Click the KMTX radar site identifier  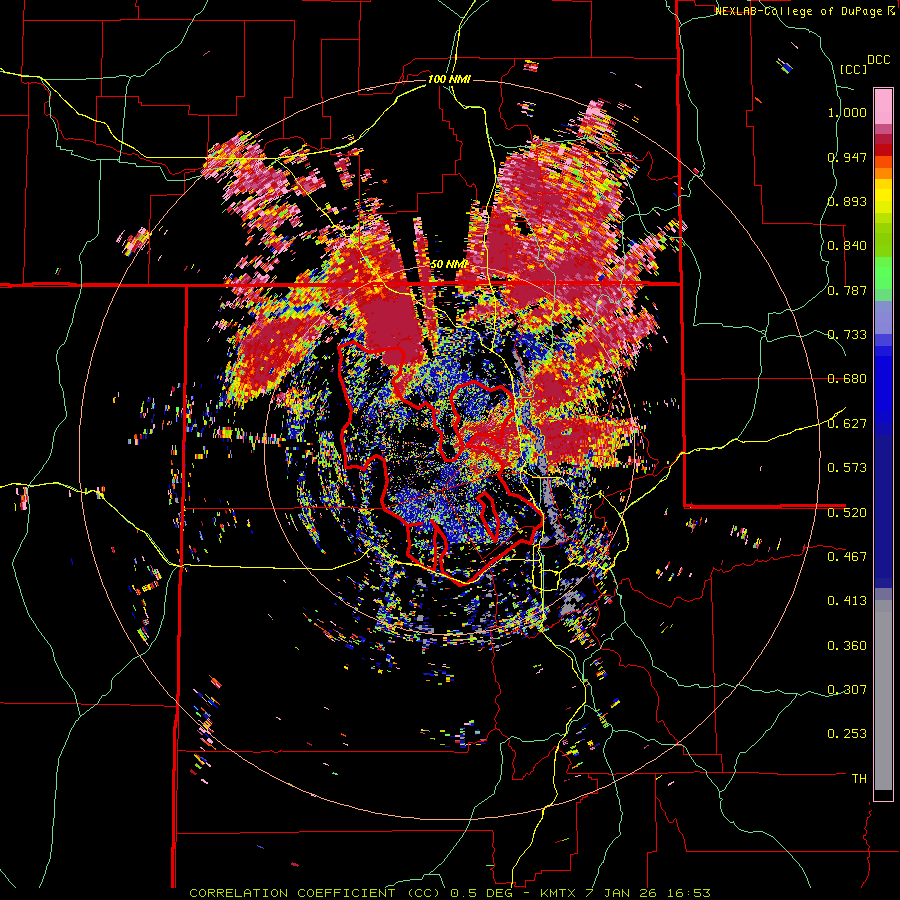point(558,893)
